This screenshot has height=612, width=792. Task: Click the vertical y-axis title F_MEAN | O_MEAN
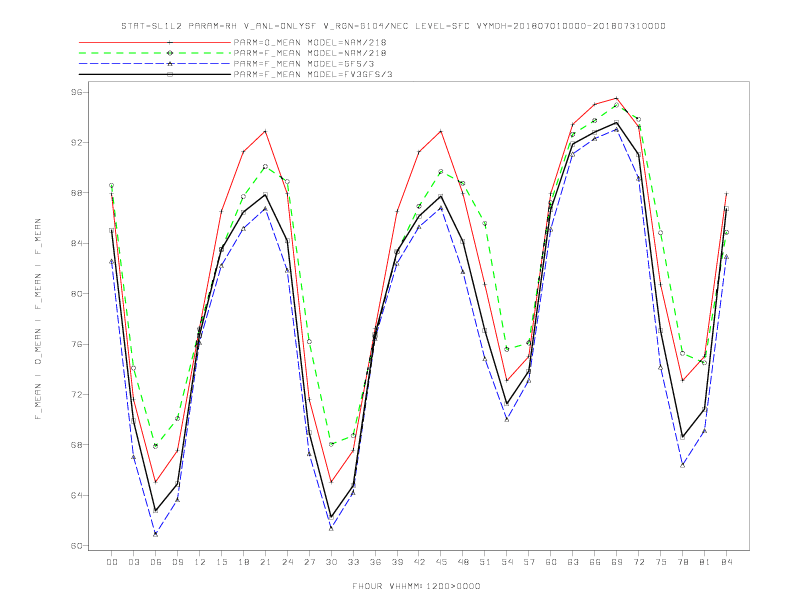point(38,319)
